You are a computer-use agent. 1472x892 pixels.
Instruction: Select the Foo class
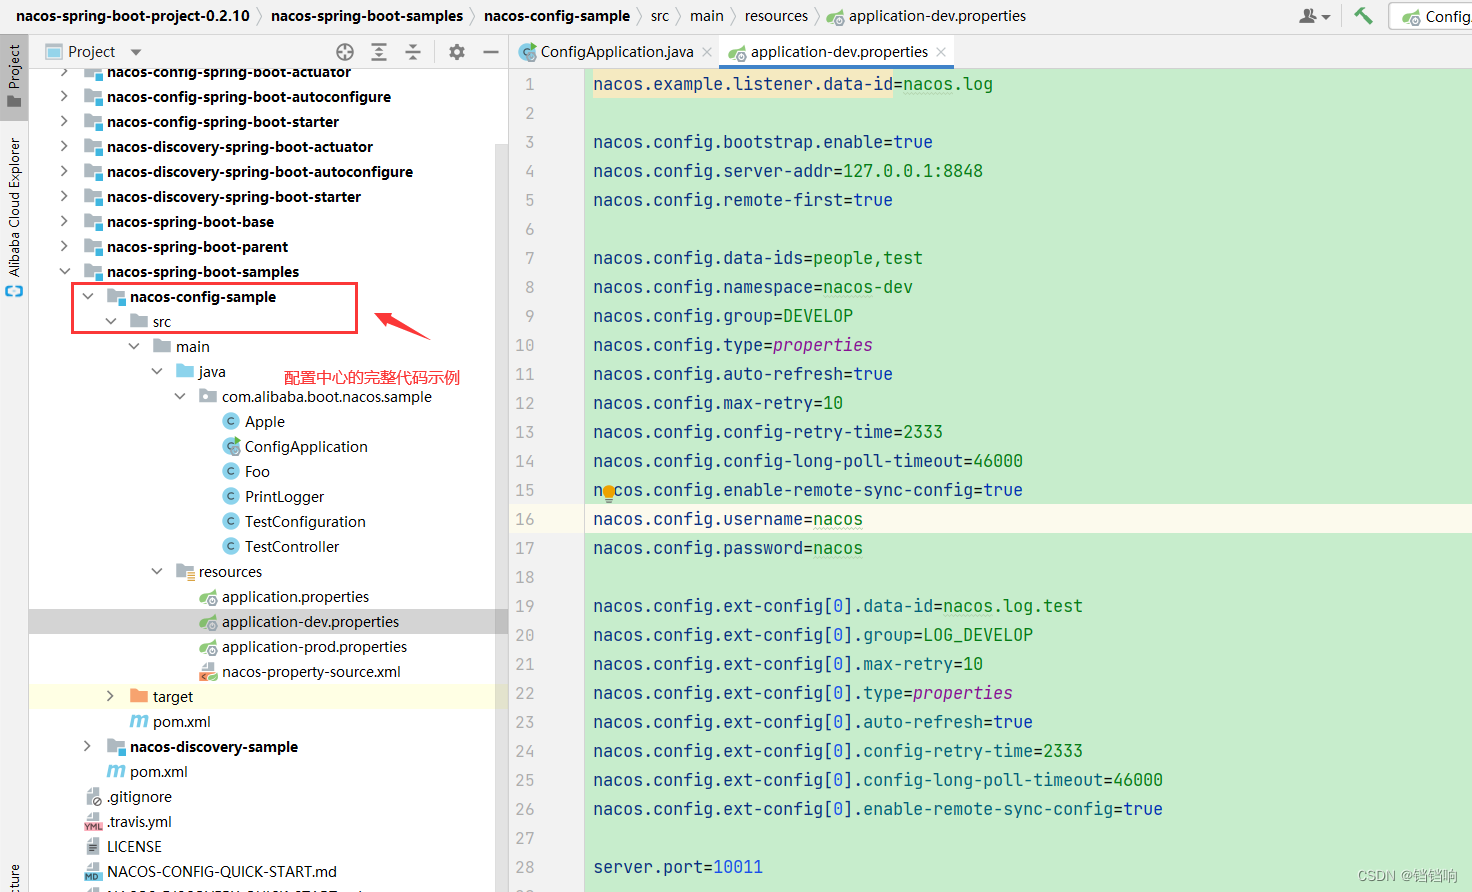tap(246, 472)
